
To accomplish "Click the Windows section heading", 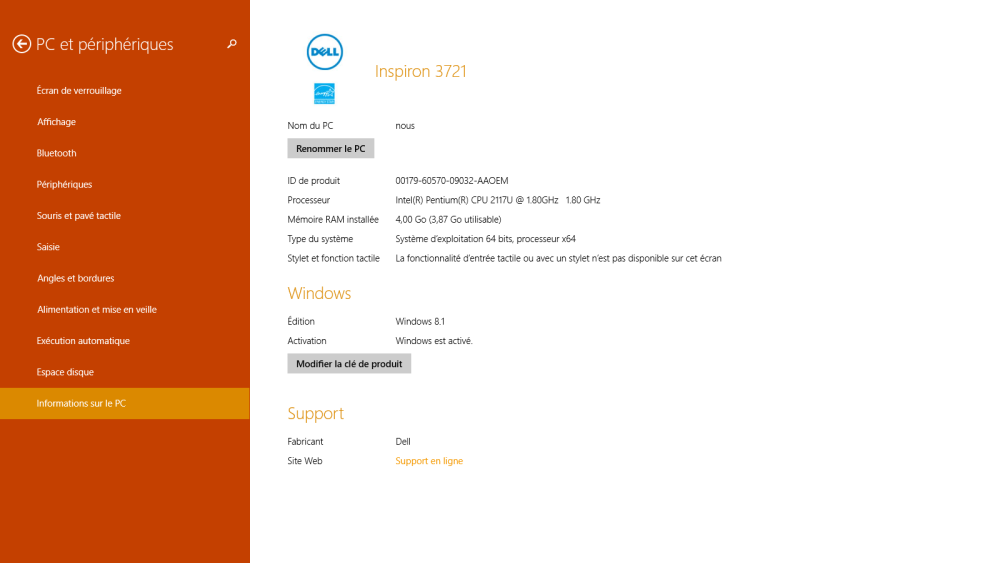I will [319, 293].
